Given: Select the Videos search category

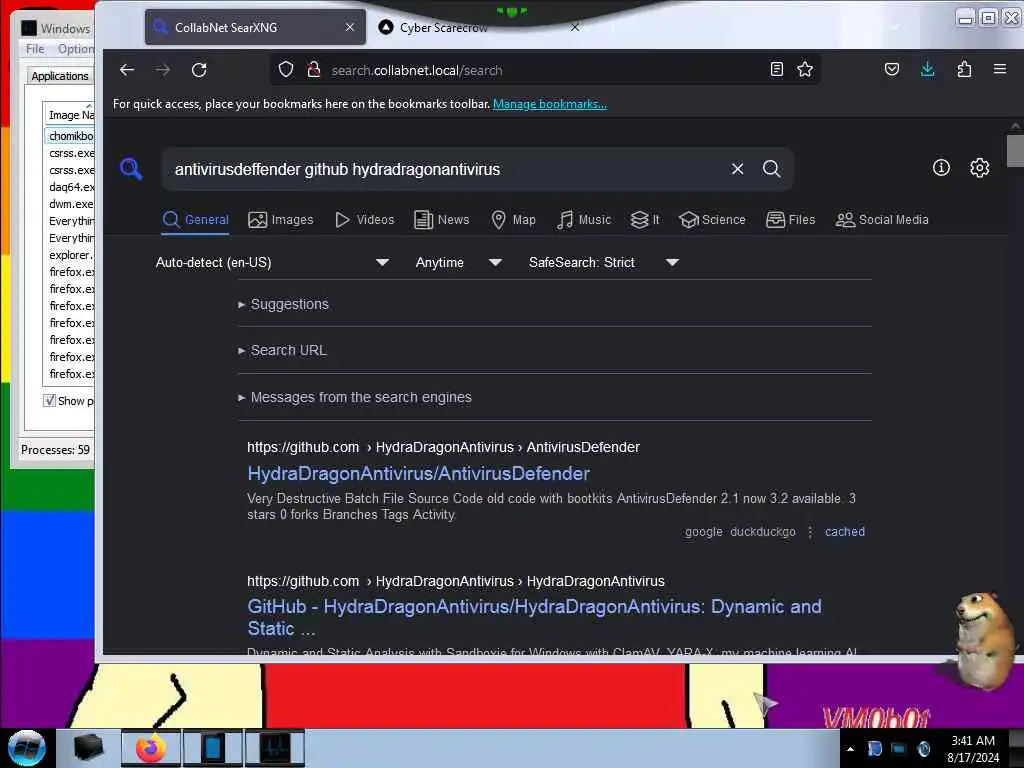Looking at the screenshot, I should click(364, 220).
